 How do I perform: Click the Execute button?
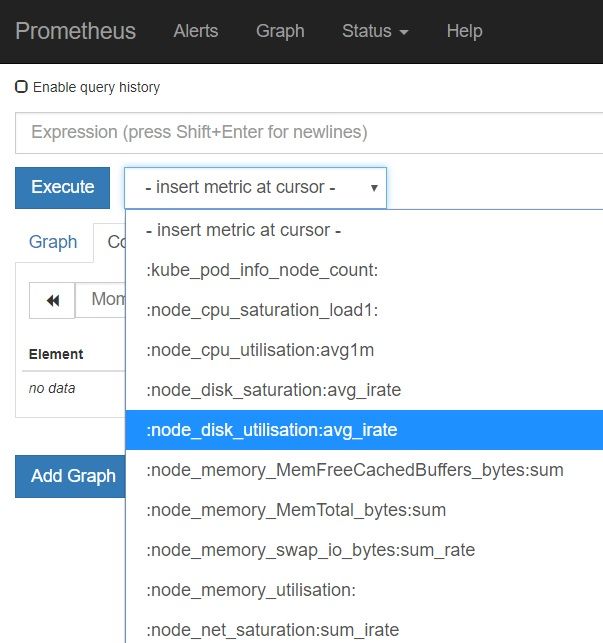[62, 188]
